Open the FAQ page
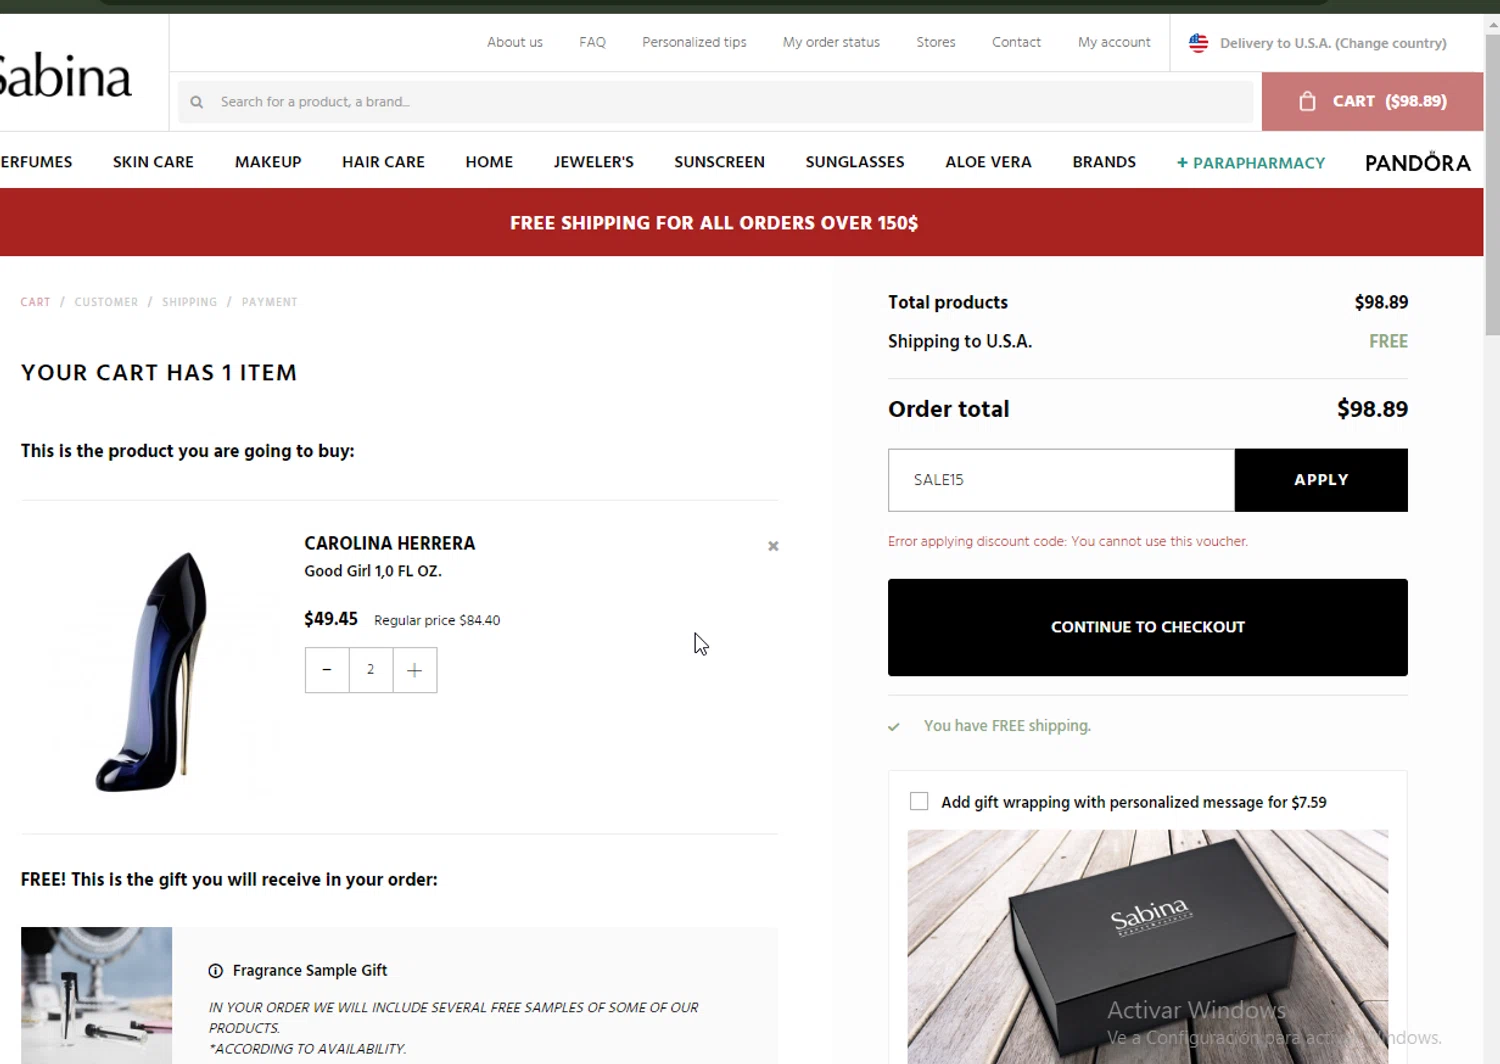 pyautogui.click(x=592, y=42)
